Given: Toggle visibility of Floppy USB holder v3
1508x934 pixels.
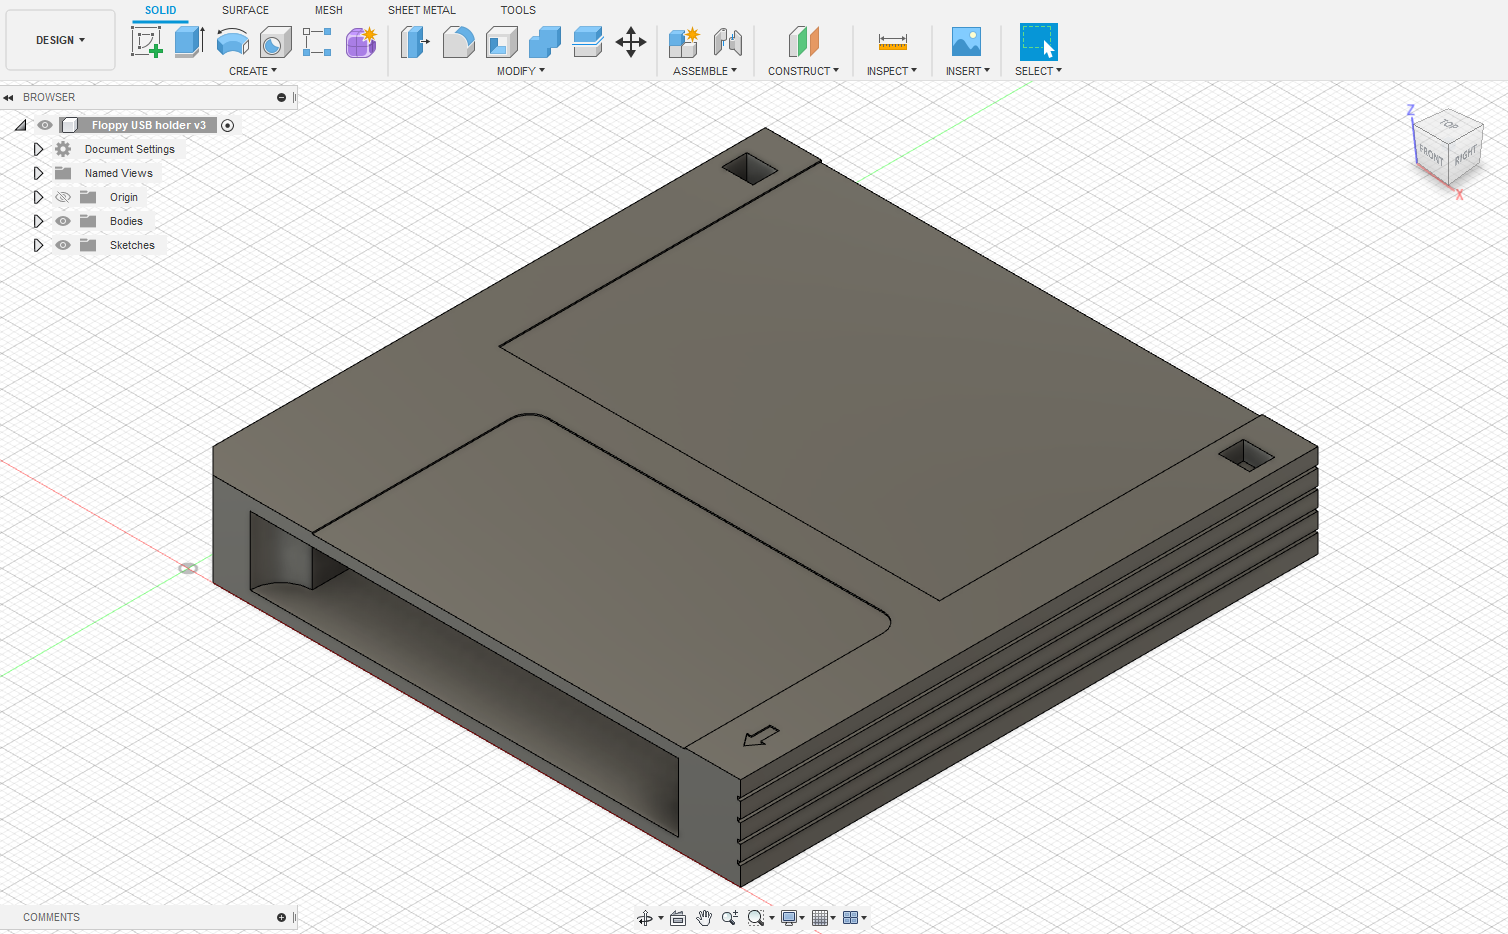Looking at the screenshot, I should click(x=45, y=125).
